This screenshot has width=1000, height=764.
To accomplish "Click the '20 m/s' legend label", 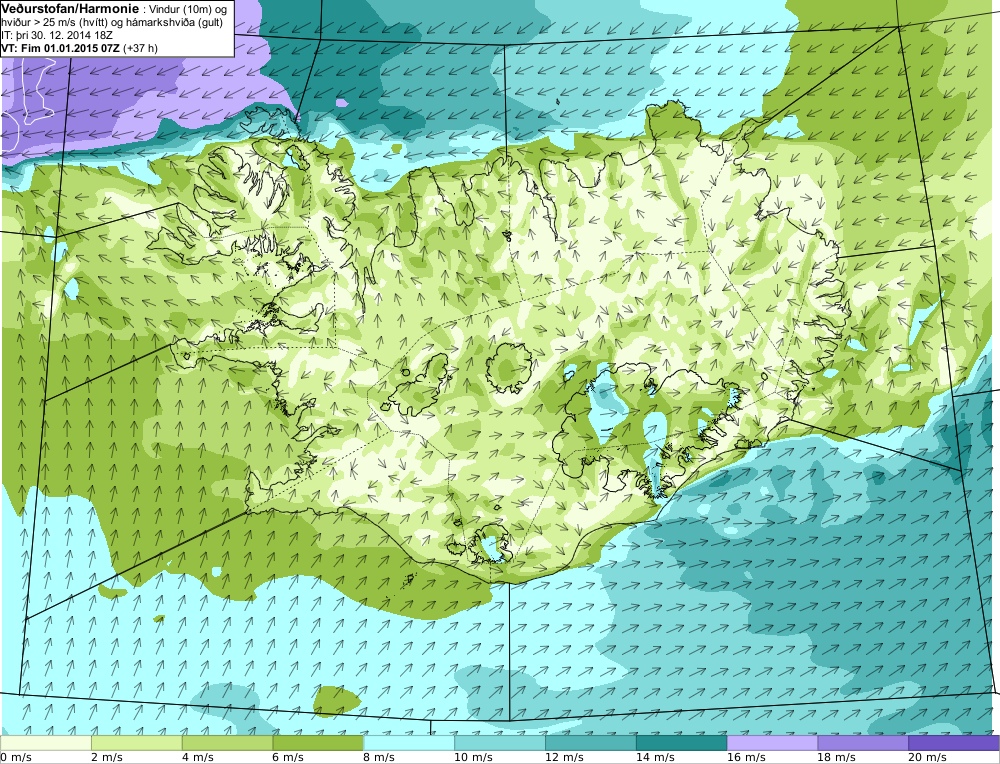I will click(x=928, y=757).
